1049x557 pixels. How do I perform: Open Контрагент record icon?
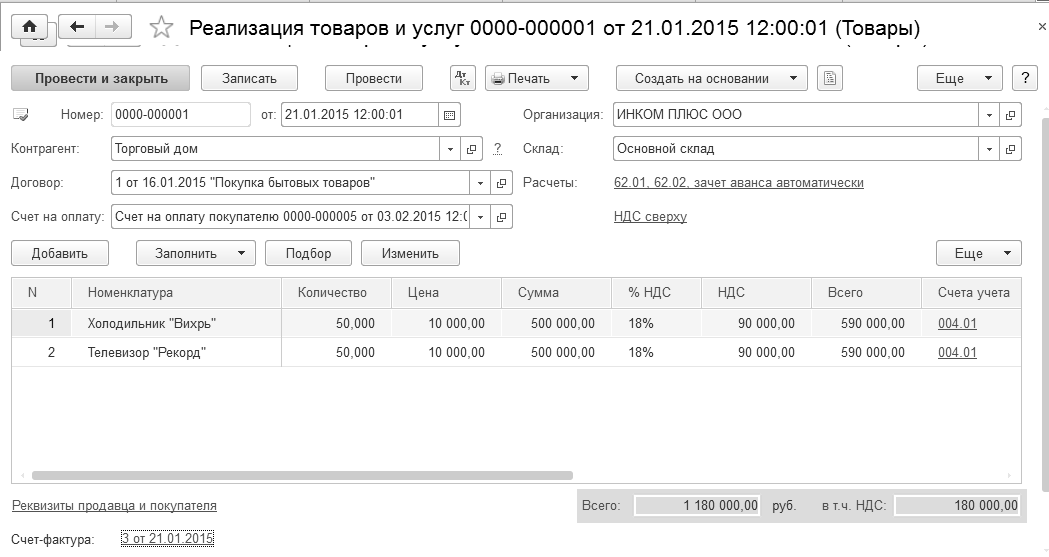point(471,149)
